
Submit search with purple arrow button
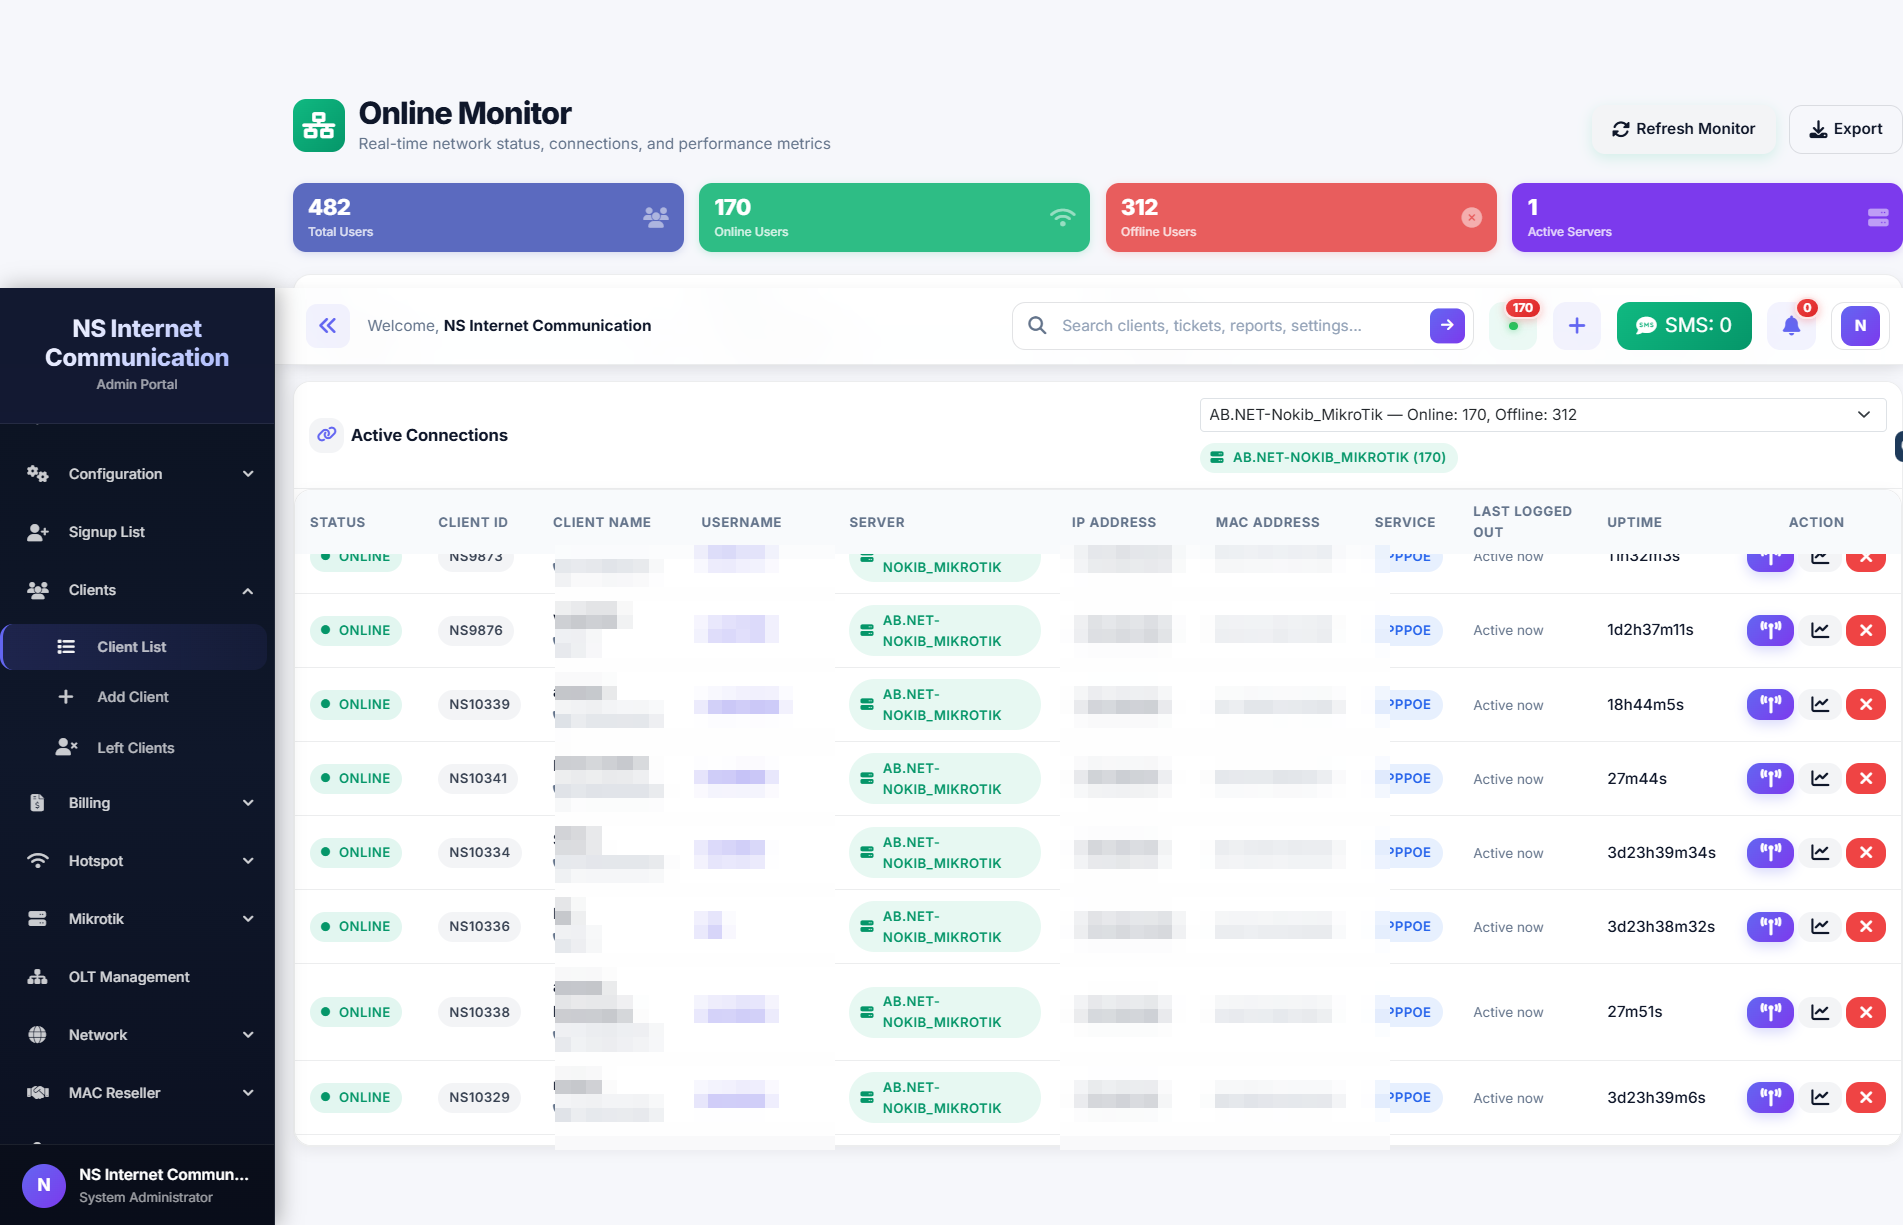coord(1447,326)
